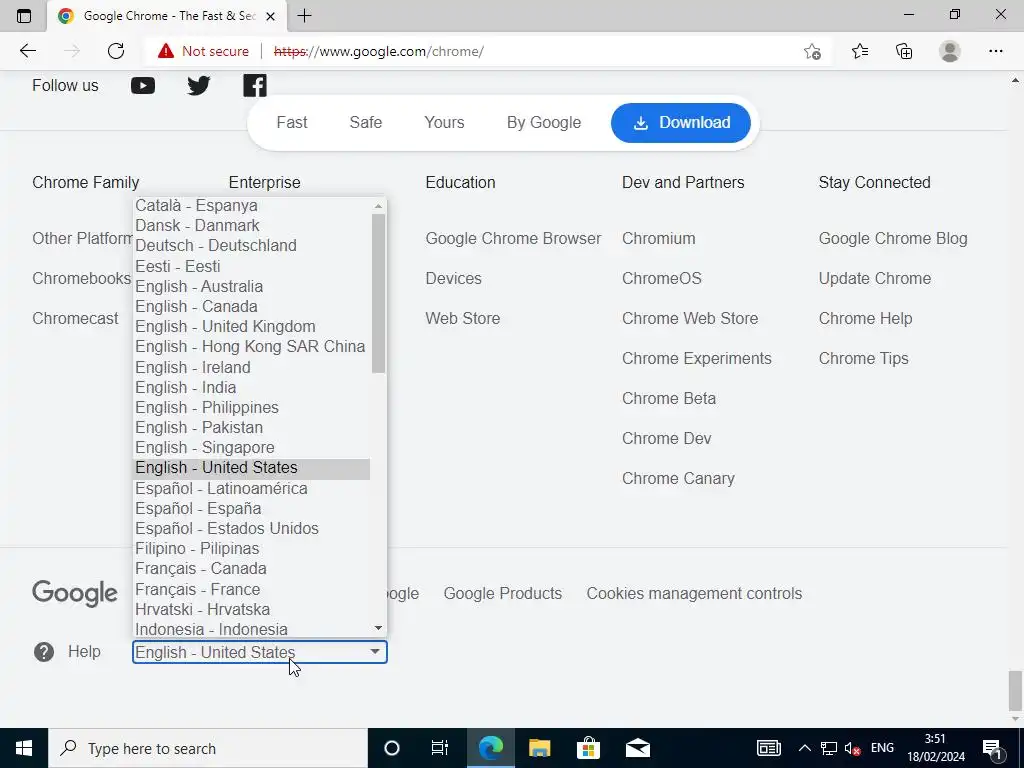Click the browser back arrow
Image resolution: width=1024 pixels, height=768 pixels.
[27, 51]
